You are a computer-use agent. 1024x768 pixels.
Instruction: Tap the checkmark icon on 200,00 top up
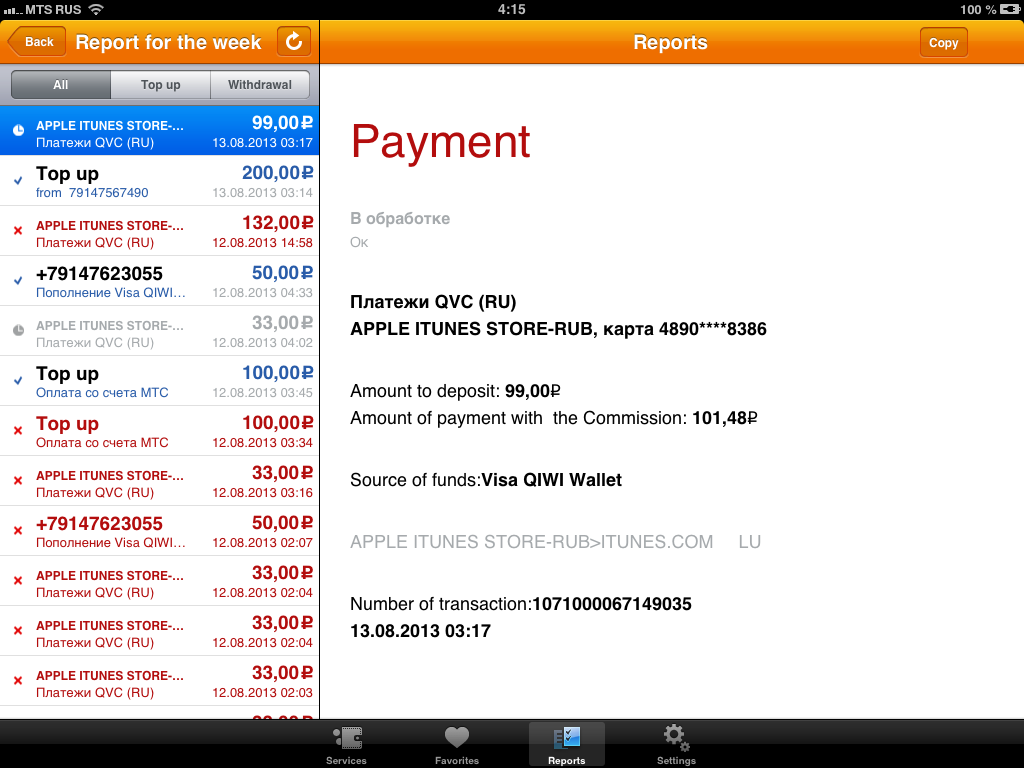click(x=18, y=180)
